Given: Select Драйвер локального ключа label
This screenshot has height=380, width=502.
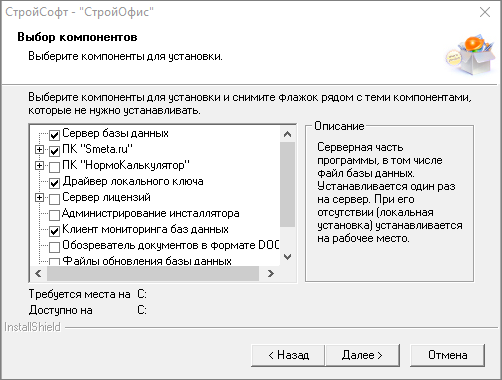Looking at the screenshot, I should [133, 181].
